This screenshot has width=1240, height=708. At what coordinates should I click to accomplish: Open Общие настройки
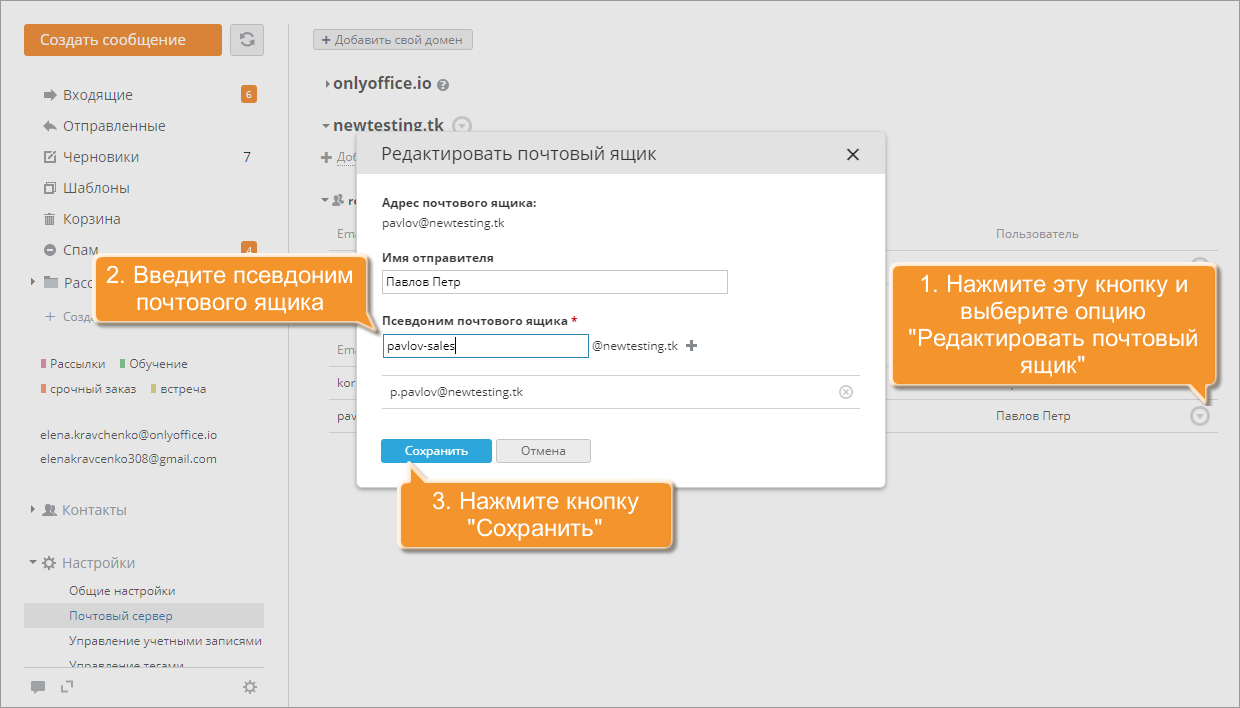122,591
